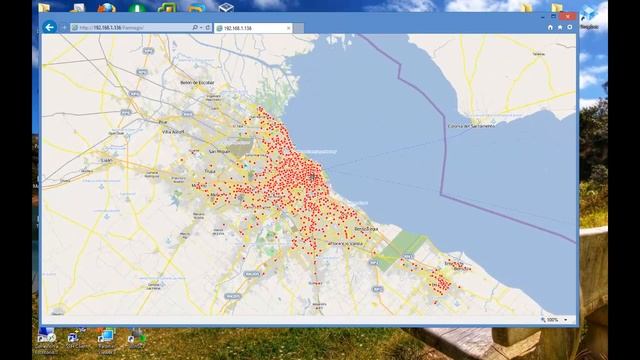Click the San Miguel map label

[219, 151]
